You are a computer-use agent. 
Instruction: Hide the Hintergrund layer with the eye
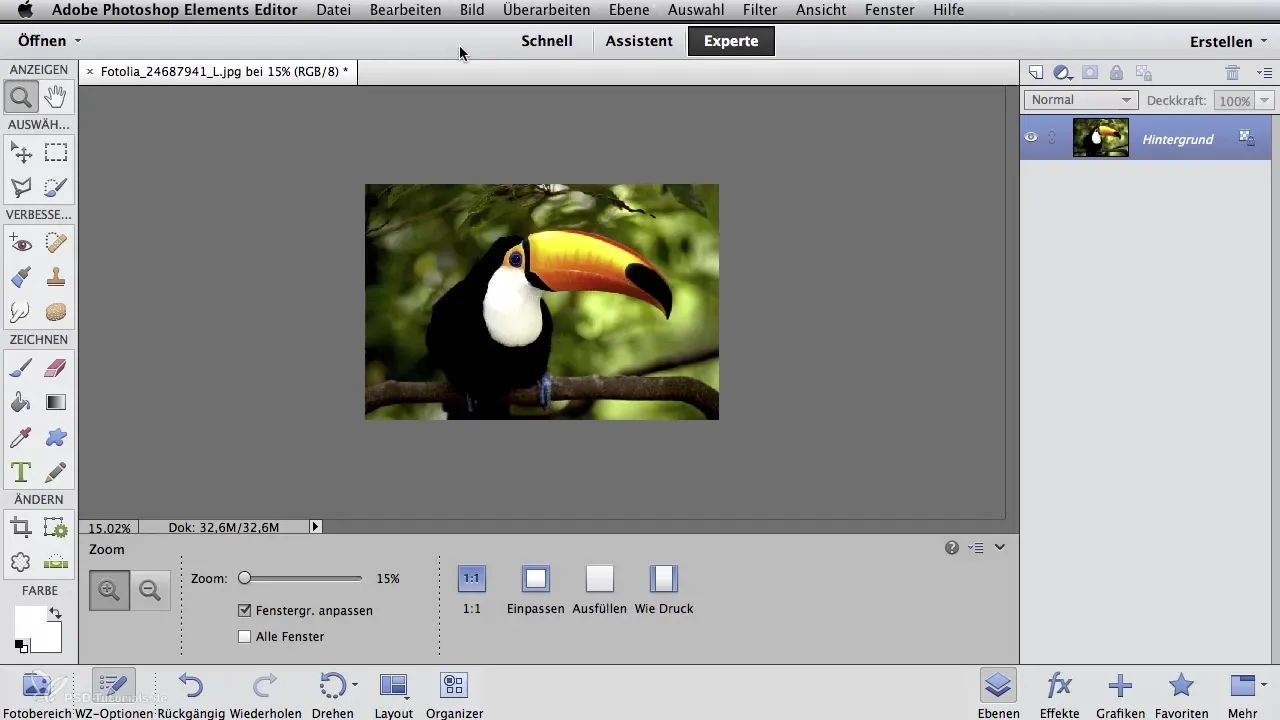pos(1031,138)
